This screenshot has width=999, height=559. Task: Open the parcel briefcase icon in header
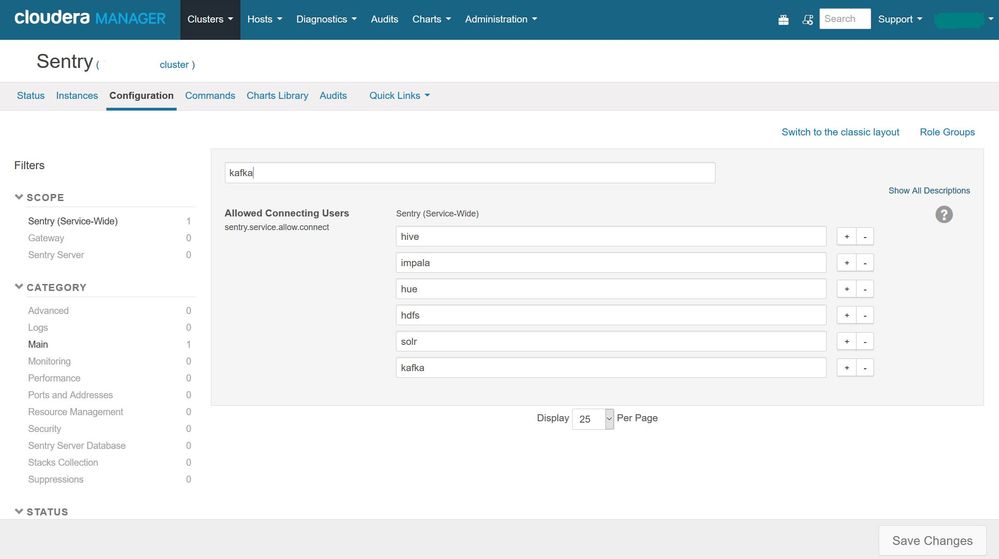click(783, 19)
